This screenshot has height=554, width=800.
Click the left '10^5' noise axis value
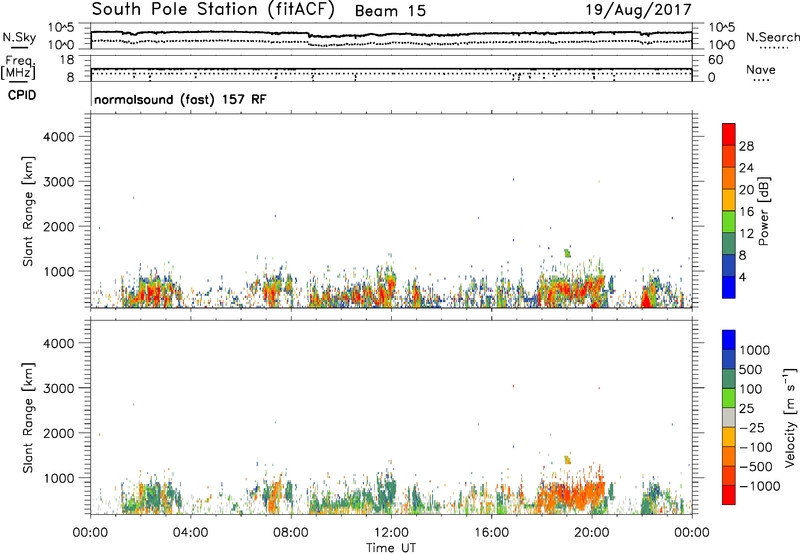tap(61, 28)
